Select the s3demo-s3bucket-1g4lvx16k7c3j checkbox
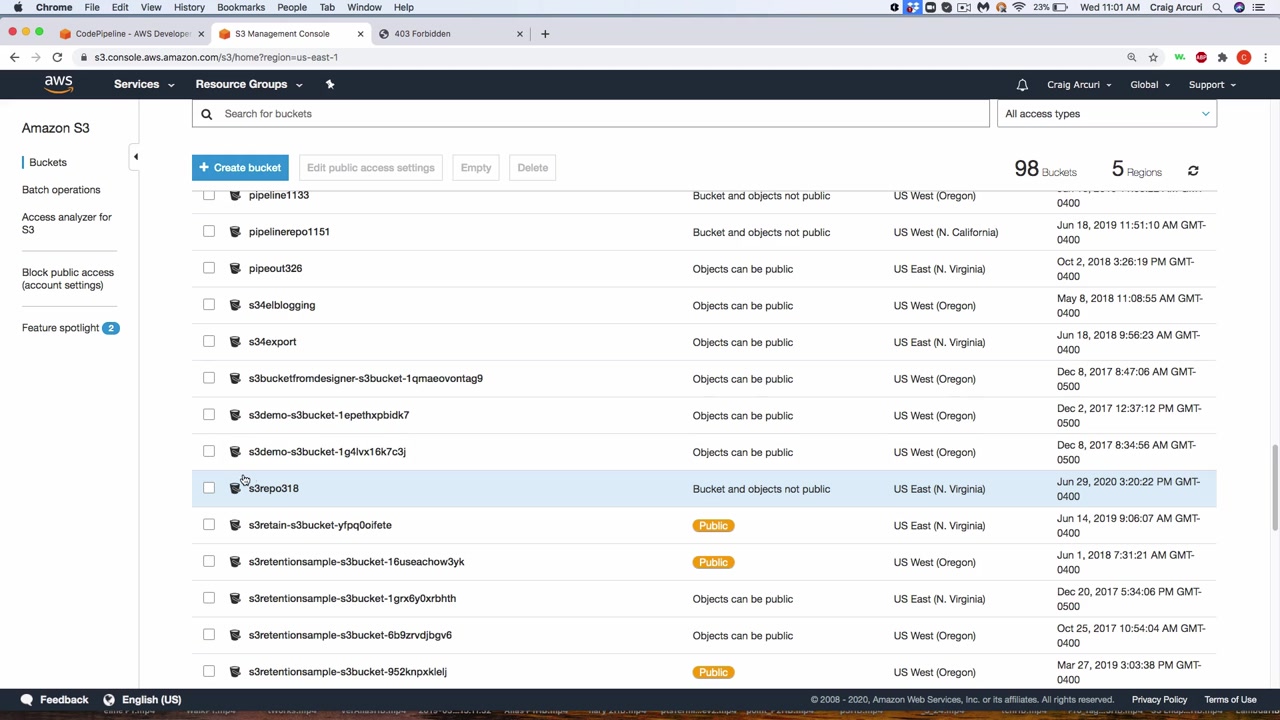Screen dimensions: 1280x720 pyautogui.click(x=209, y=452)
